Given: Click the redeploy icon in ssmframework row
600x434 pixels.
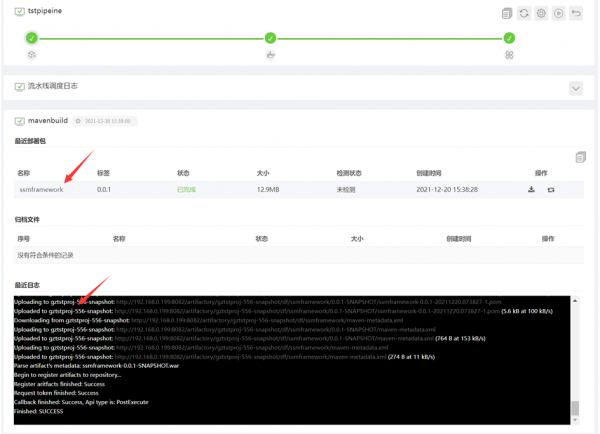Looking at the screenshot, I should pos(551,189).
